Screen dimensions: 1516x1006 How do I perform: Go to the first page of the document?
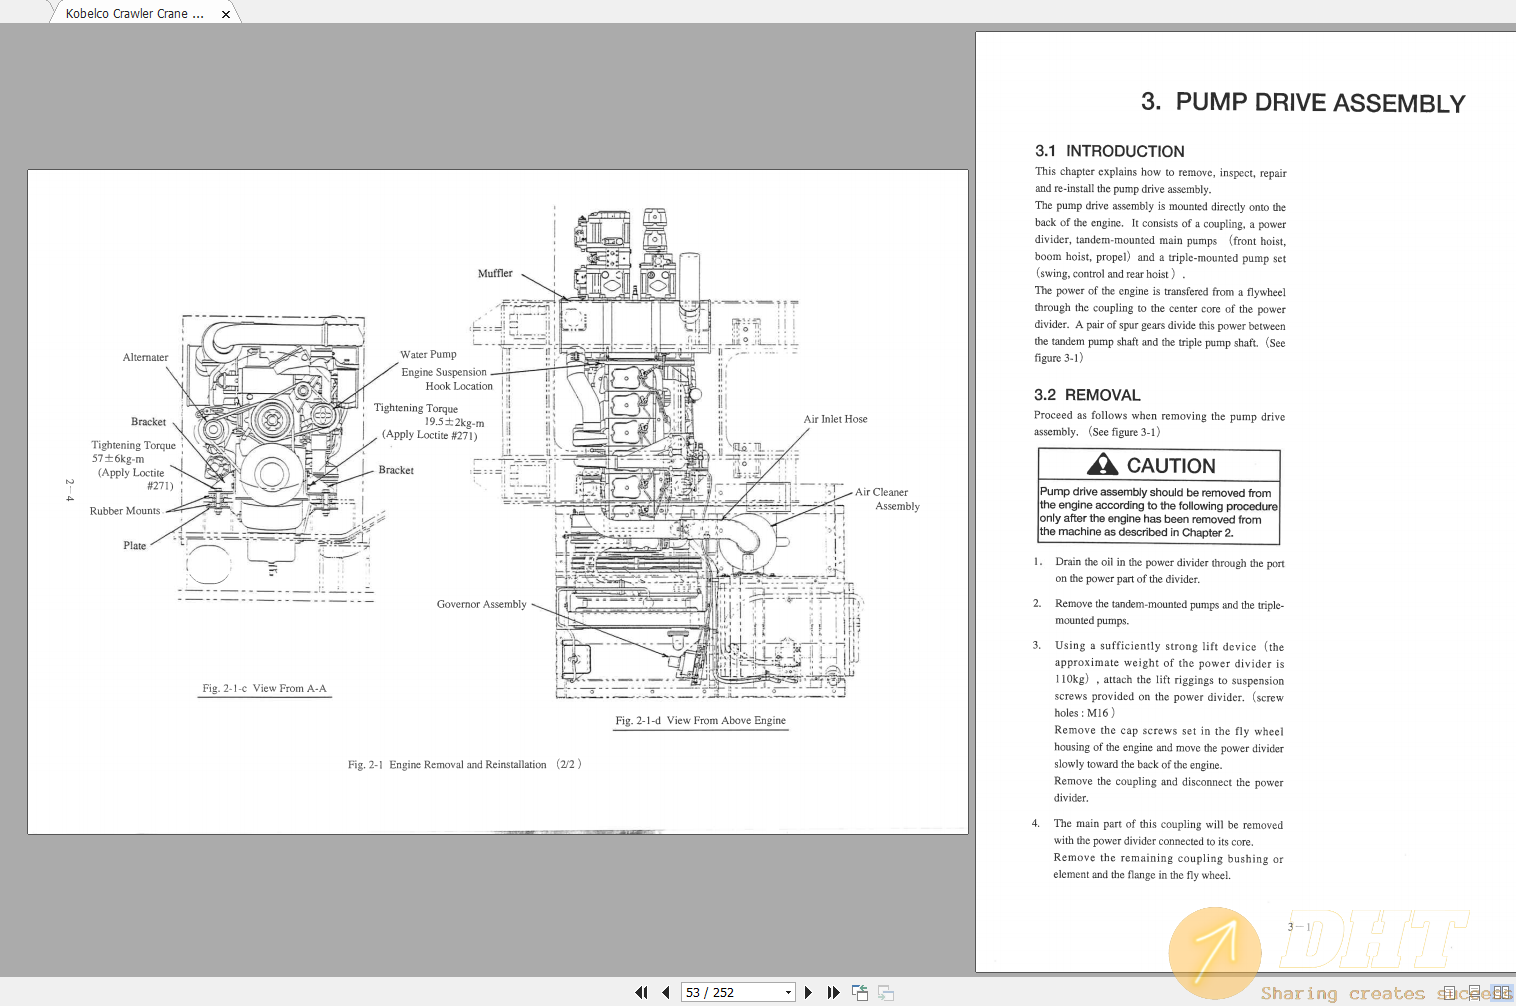[641, 993]
